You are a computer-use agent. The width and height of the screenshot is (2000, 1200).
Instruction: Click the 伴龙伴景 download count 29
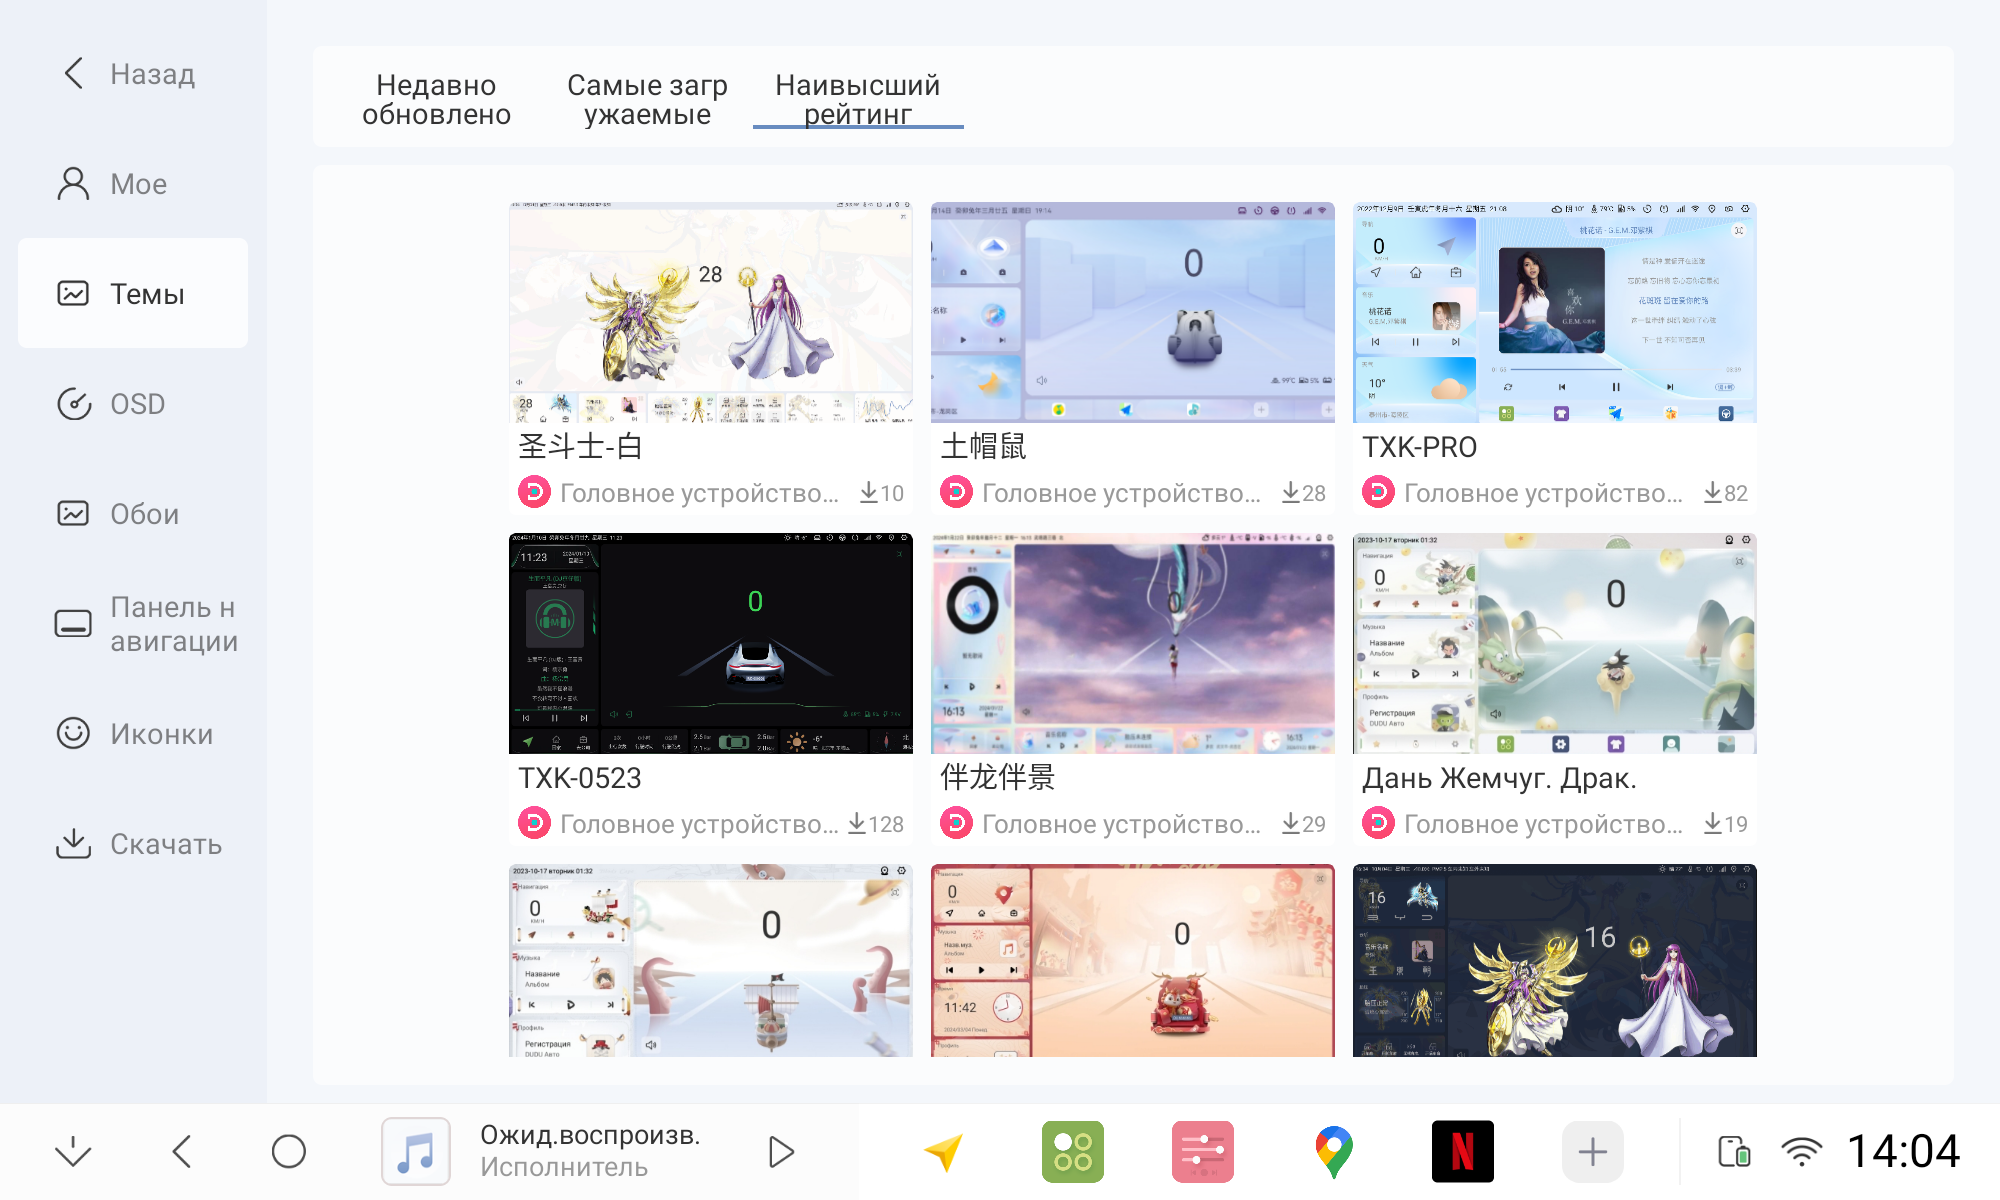[1304, 824]
